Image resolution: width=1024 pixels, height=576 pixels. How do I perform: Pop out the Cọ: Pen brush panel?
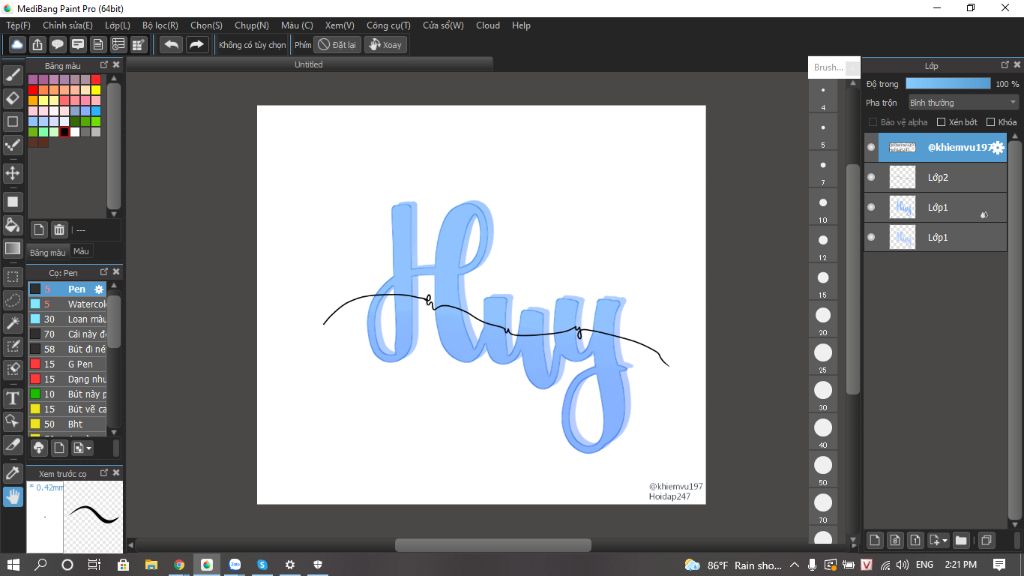[x=104, y=272]
